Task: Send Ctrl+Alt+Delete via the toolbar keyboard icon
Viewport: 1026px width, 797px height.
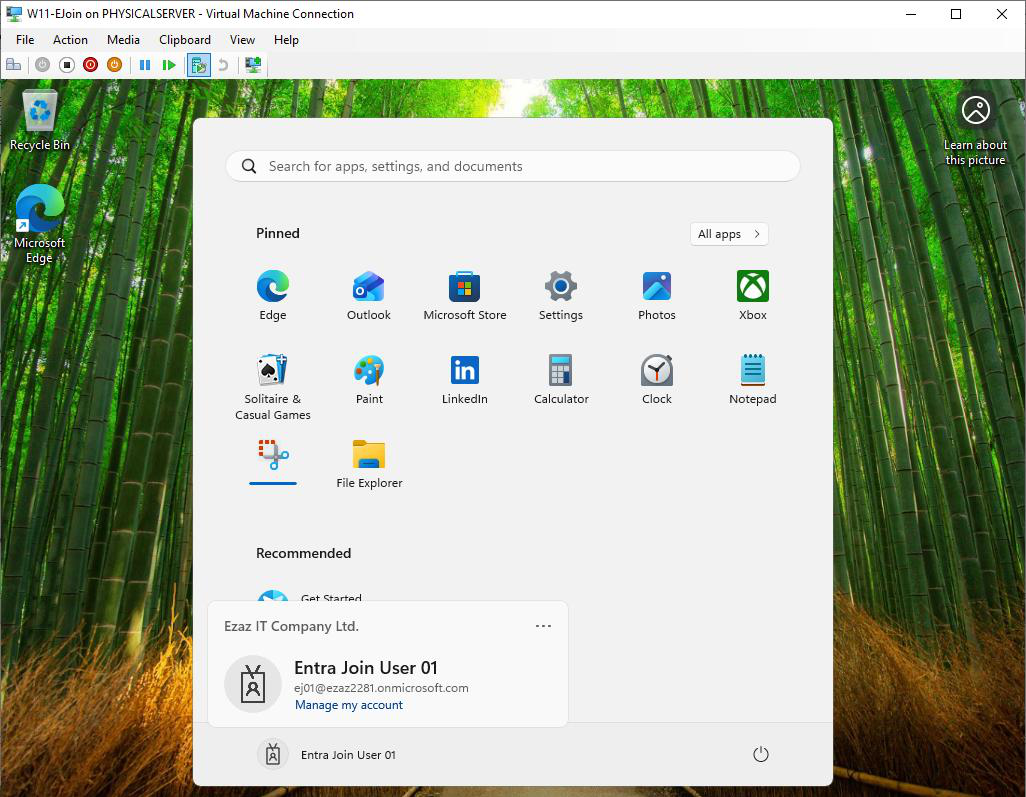Action: click(13, 65)
